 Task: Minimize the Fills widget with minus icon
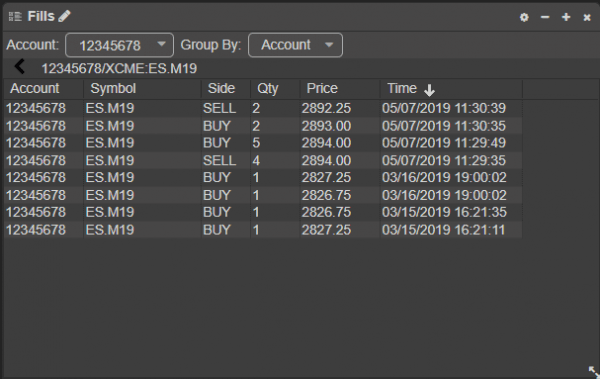545,17
